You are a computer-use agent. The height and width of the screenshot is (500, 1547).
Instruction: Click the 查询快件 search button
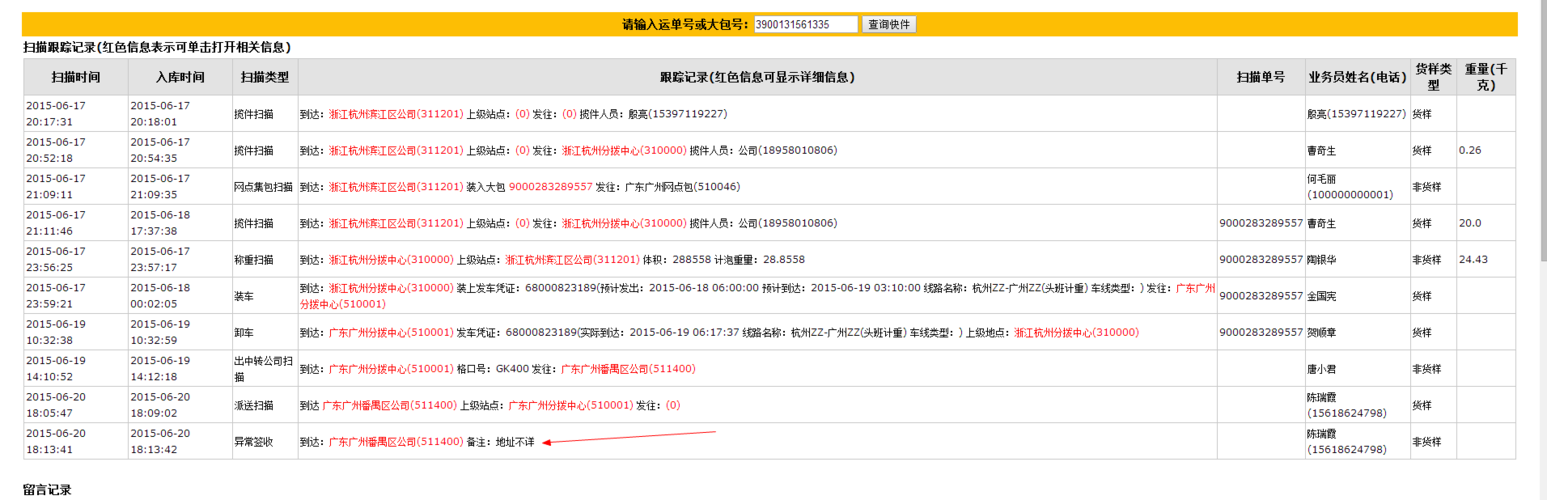(889, 24)
